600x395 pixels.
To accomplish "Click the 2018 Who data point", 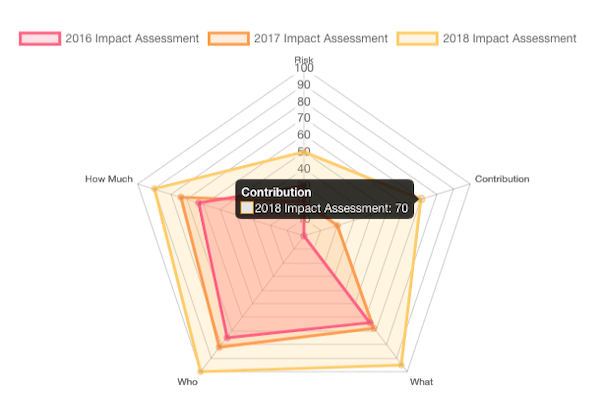I will click(x=201, y=371).
